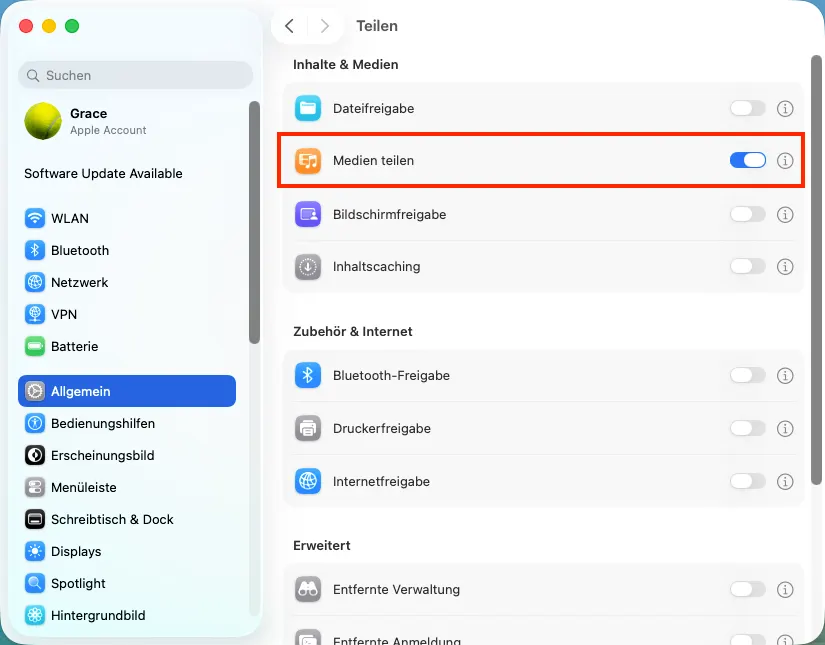825x645 pixels.
Task: Toggle Bluetooth-Freigabe on
Action: click(748, 376)
